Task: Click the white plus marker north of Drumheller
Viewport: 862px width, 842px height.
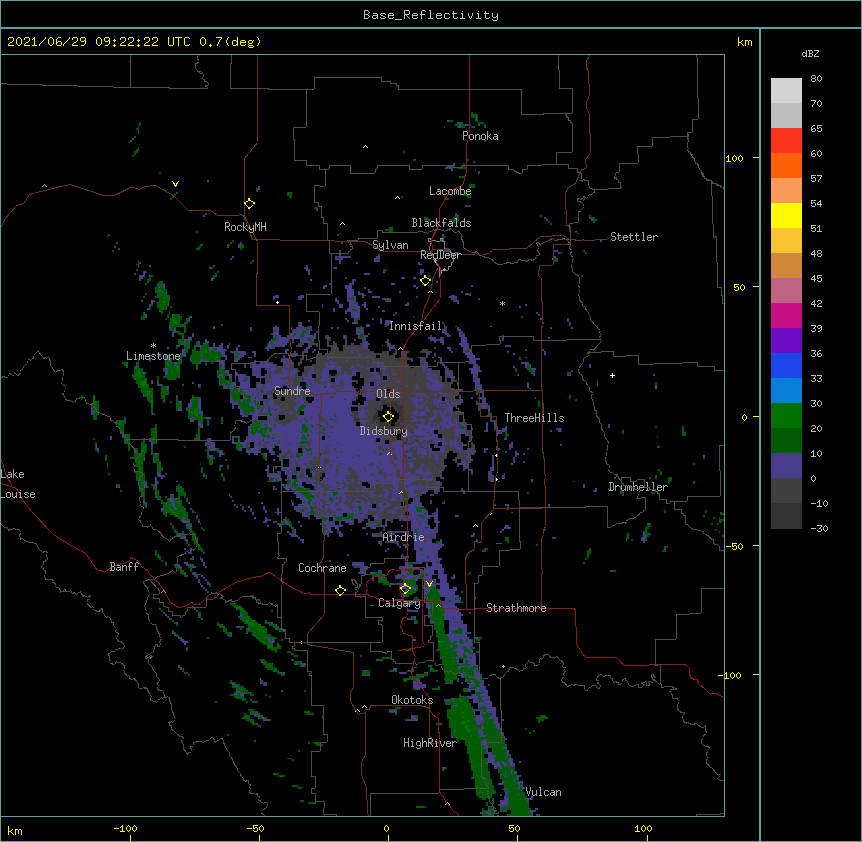Action: pyautogui.click(x=612, y=375)
